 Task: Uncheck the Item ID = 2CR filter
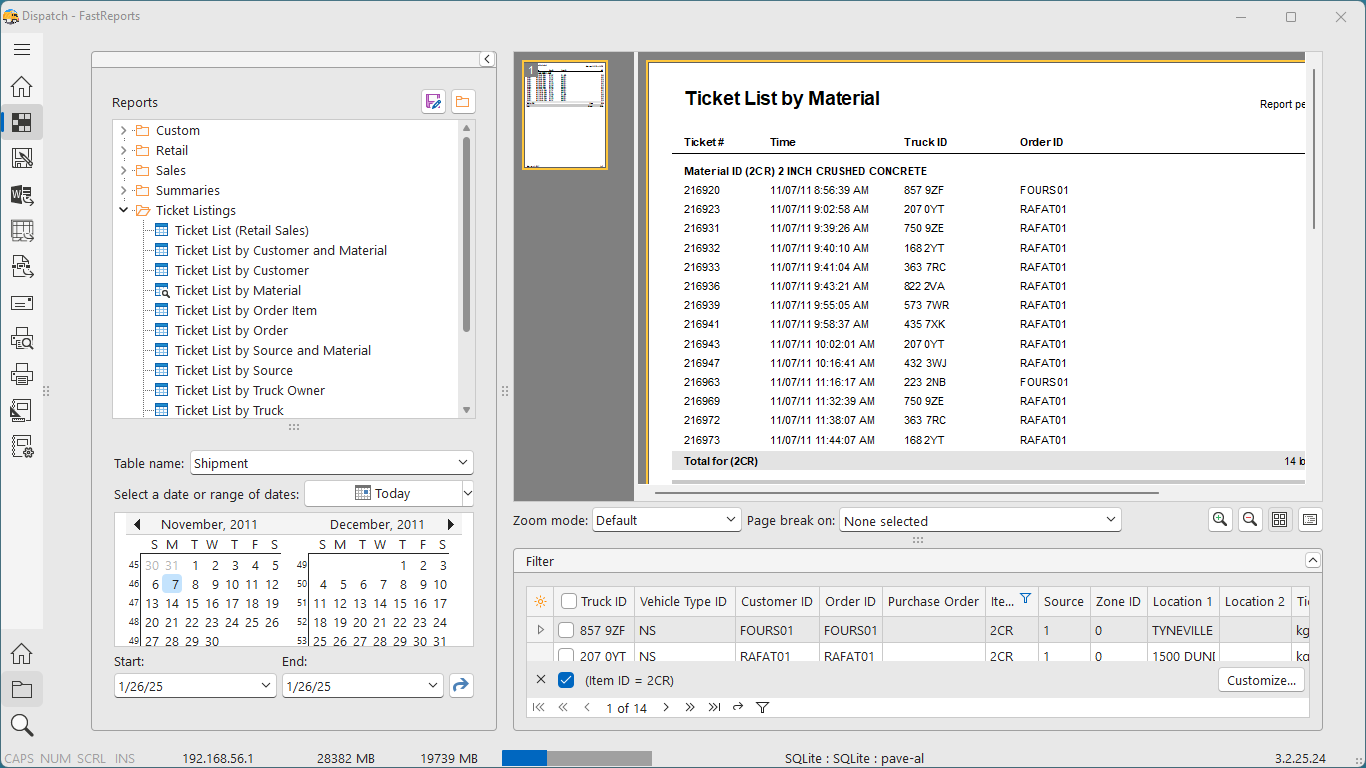(566, 680)
